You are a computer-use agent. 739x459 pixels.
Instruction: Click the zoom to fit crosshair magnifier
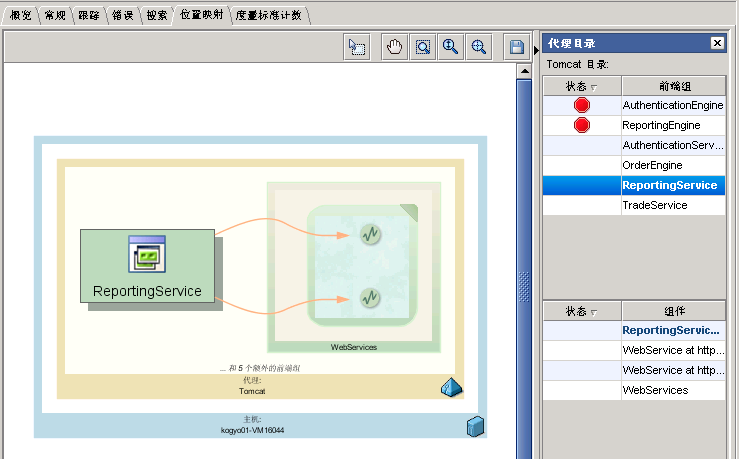(x=479, y=47)
